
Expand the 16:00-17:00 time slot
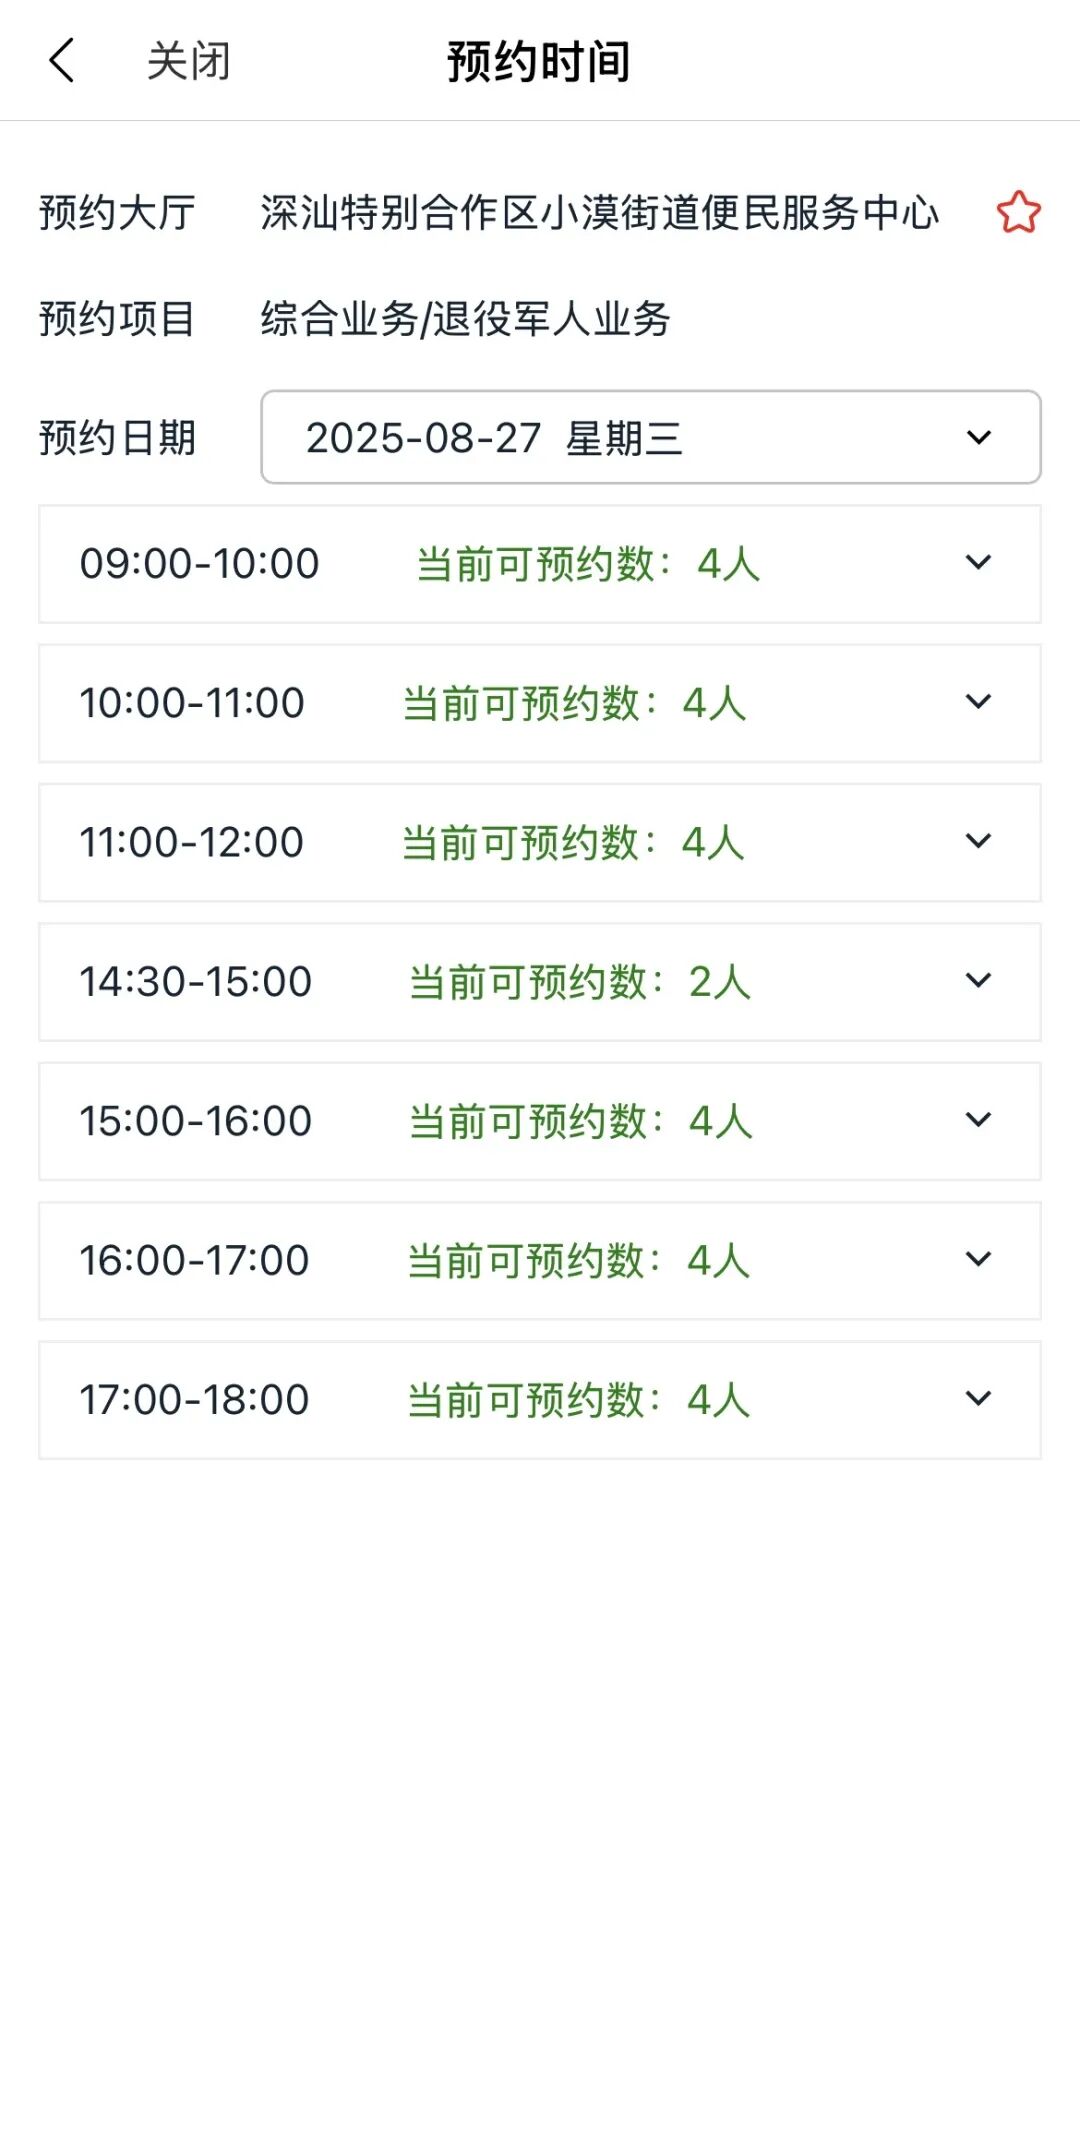pyautogui.click(x=539, y=1260)
